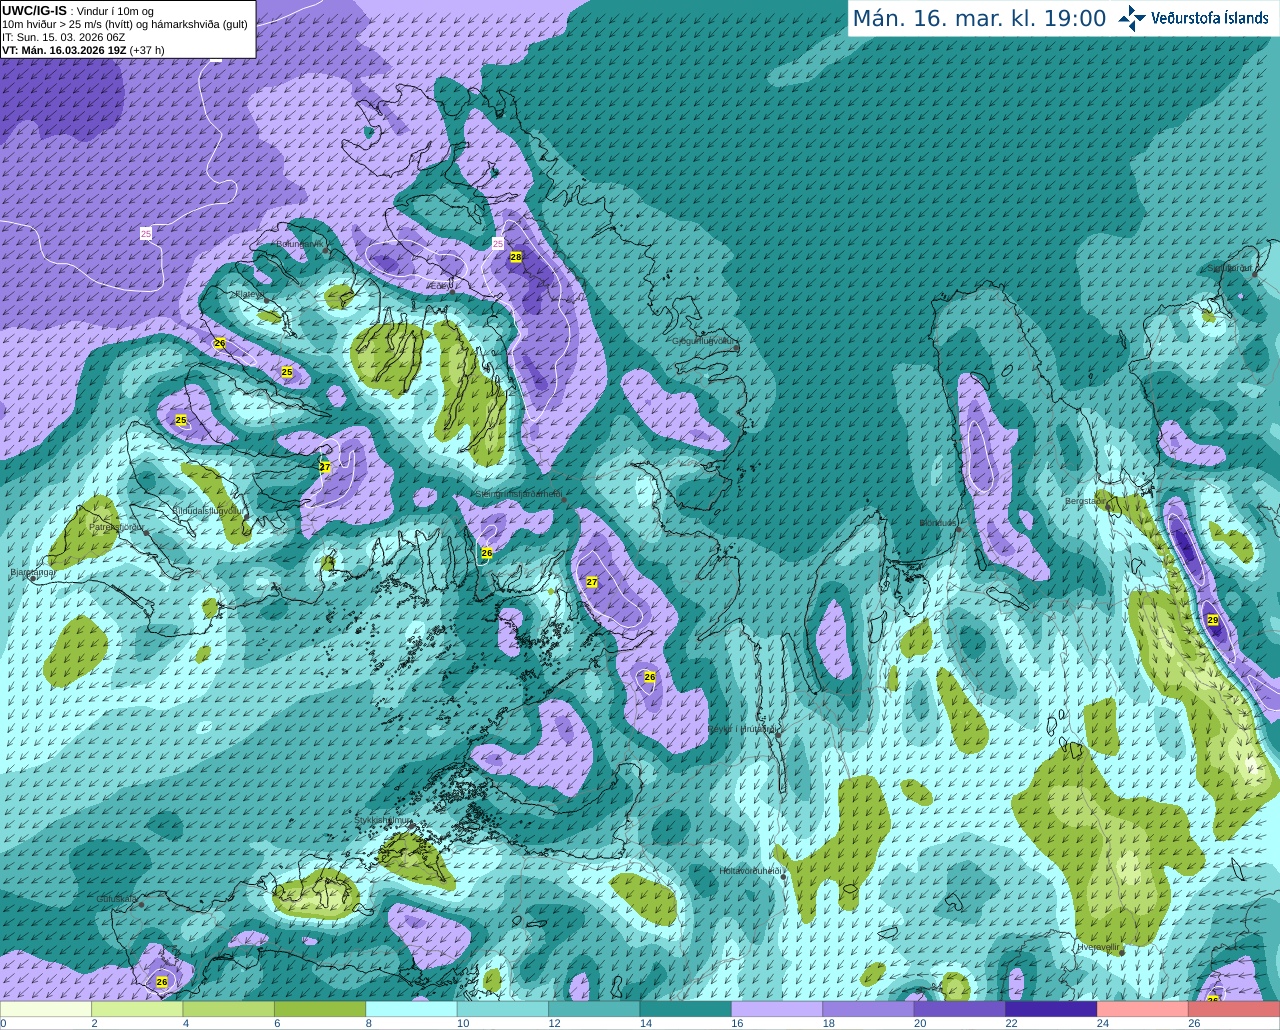Screen dimensions: 1280x1030
Task: Click the Veðurstofa Íslands logo icon
Action: [x=1131, y=18]
